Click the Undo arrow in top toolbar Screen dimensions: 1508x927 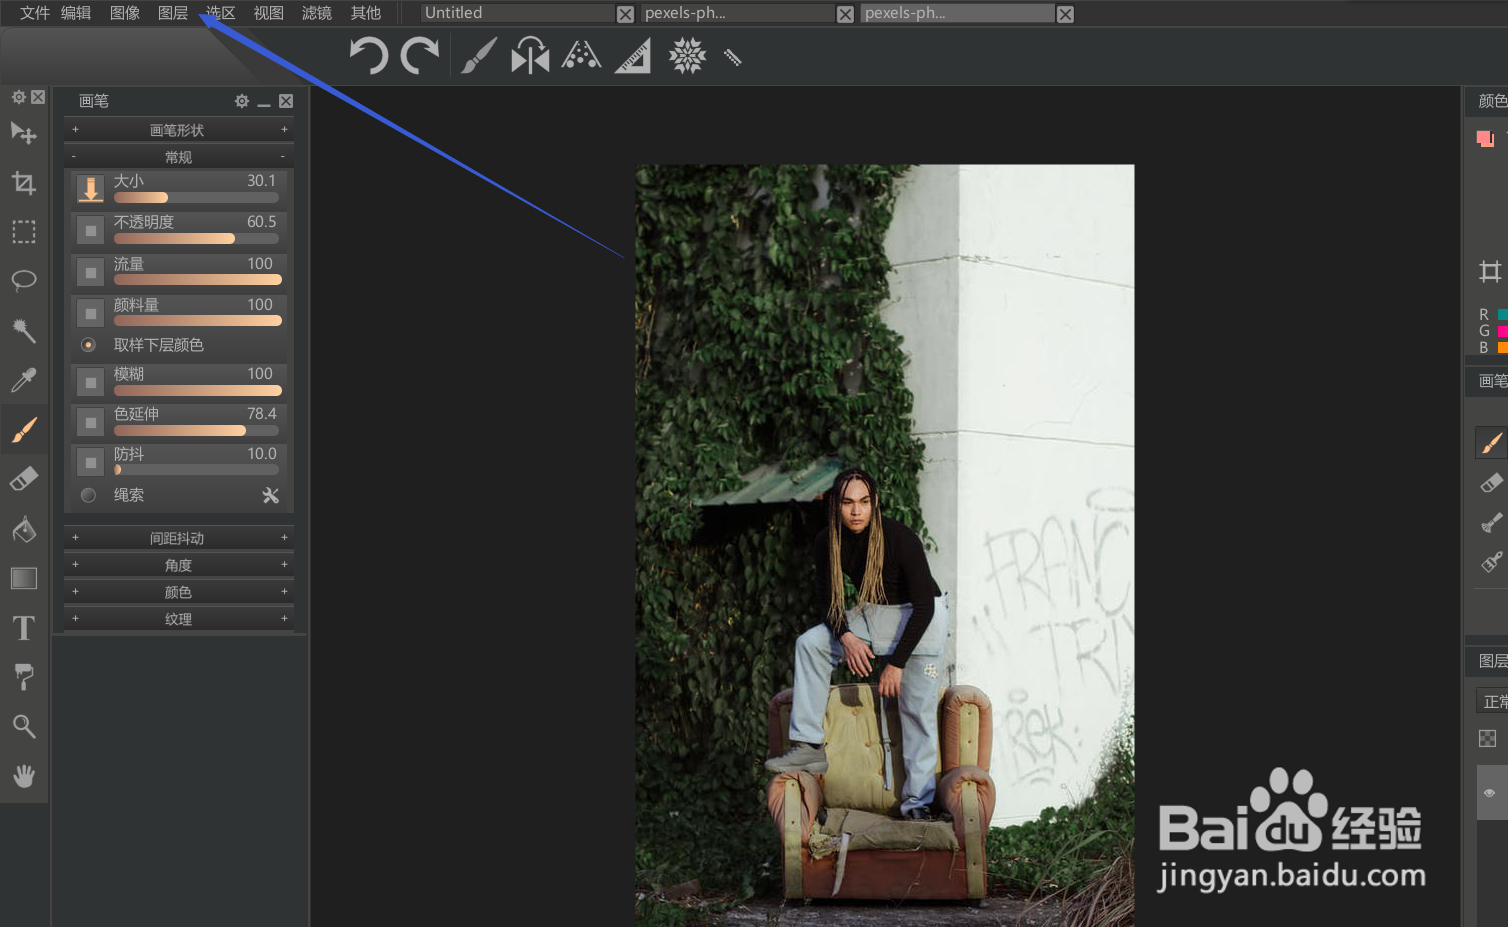click(x=368, y=56)
